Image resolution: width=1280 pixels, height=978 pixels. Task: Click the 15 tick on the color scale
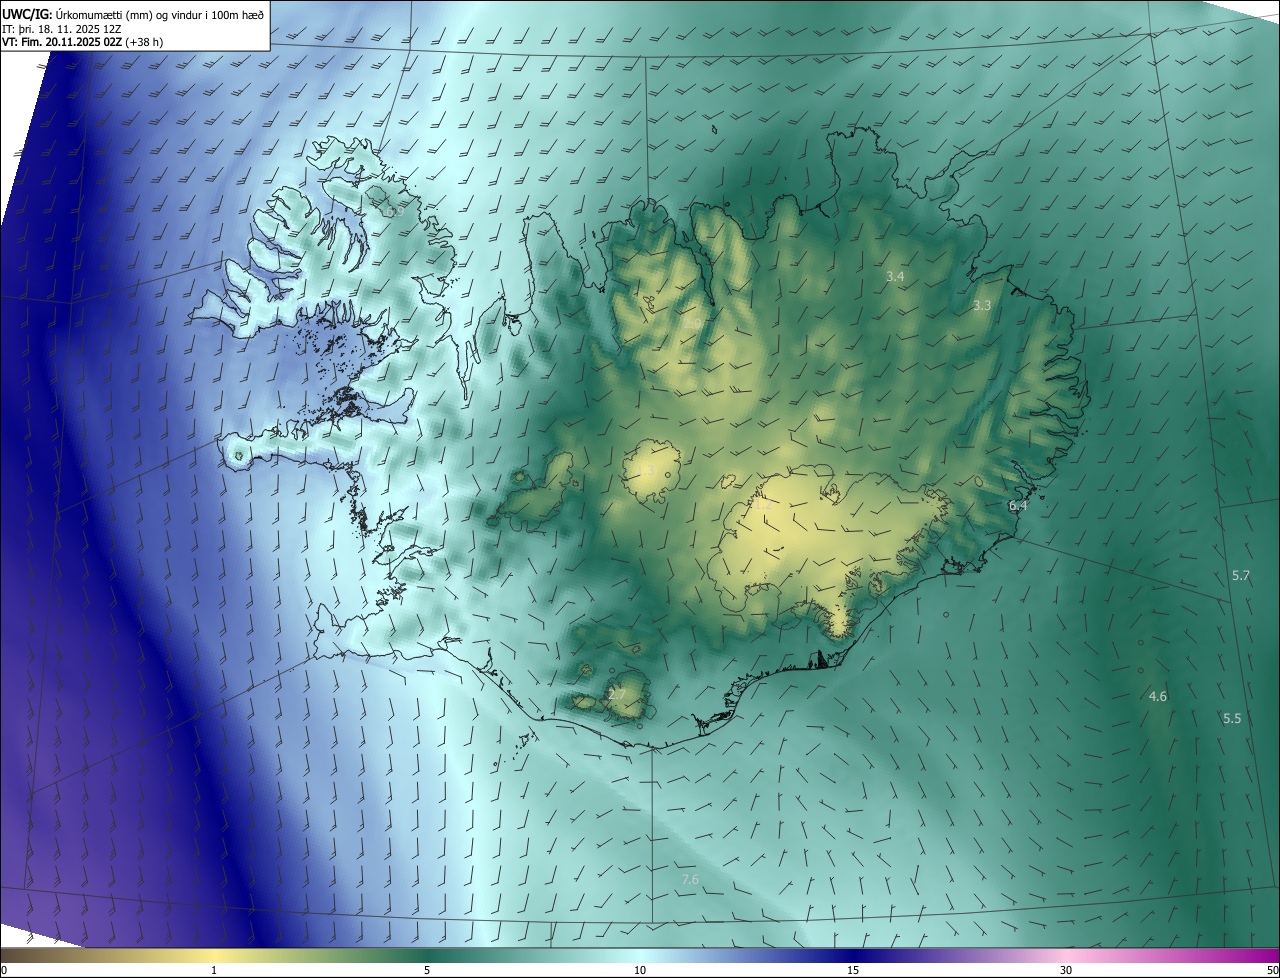click(853, 970)
